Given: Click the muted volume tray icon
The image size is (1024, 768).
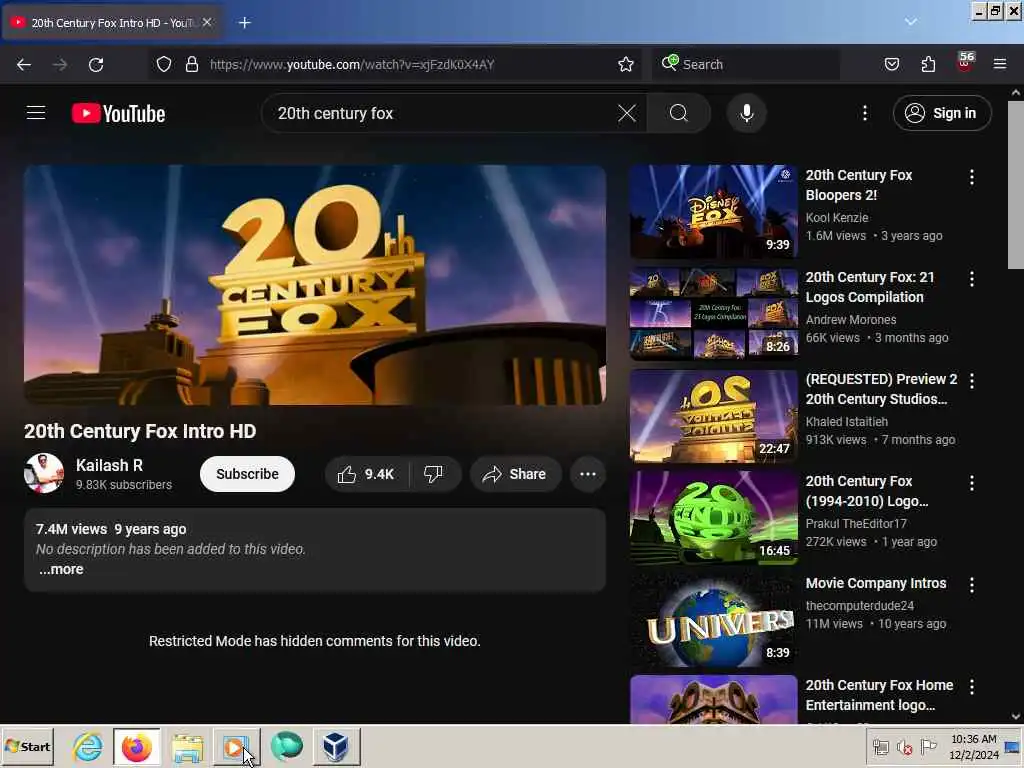Looking at the screenshot, I should click(904, 747).
